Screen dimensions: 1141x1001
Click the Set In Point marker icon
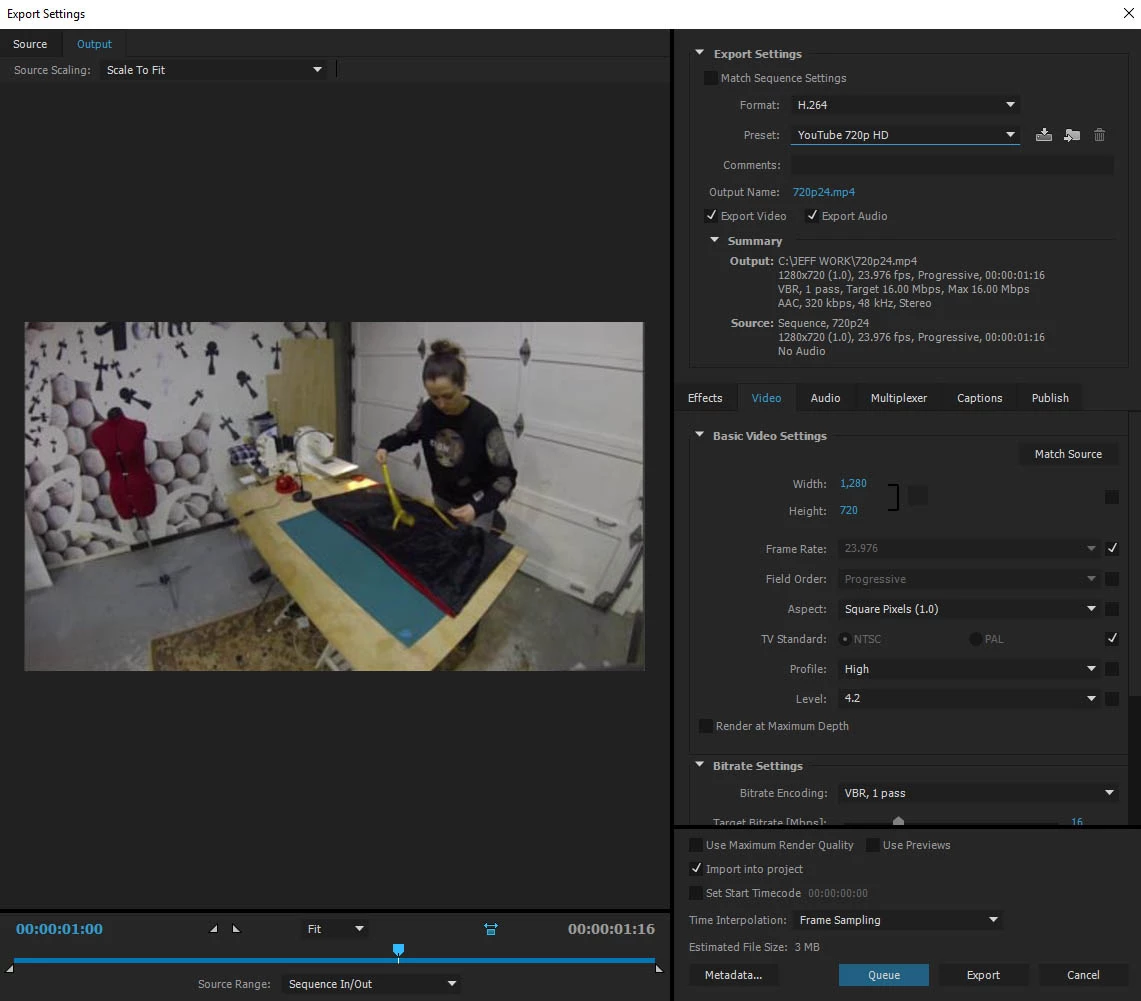[x=213, y=929]
